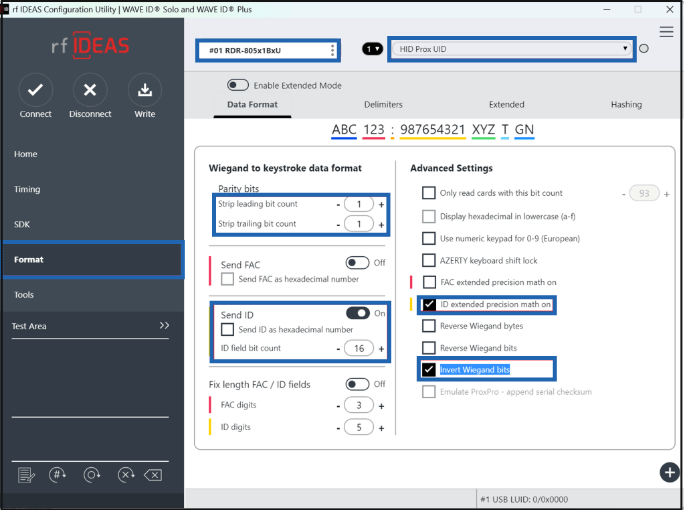Click the three dots on reader selector
This screenshot has height=510, width=684.
coord(332,50)
